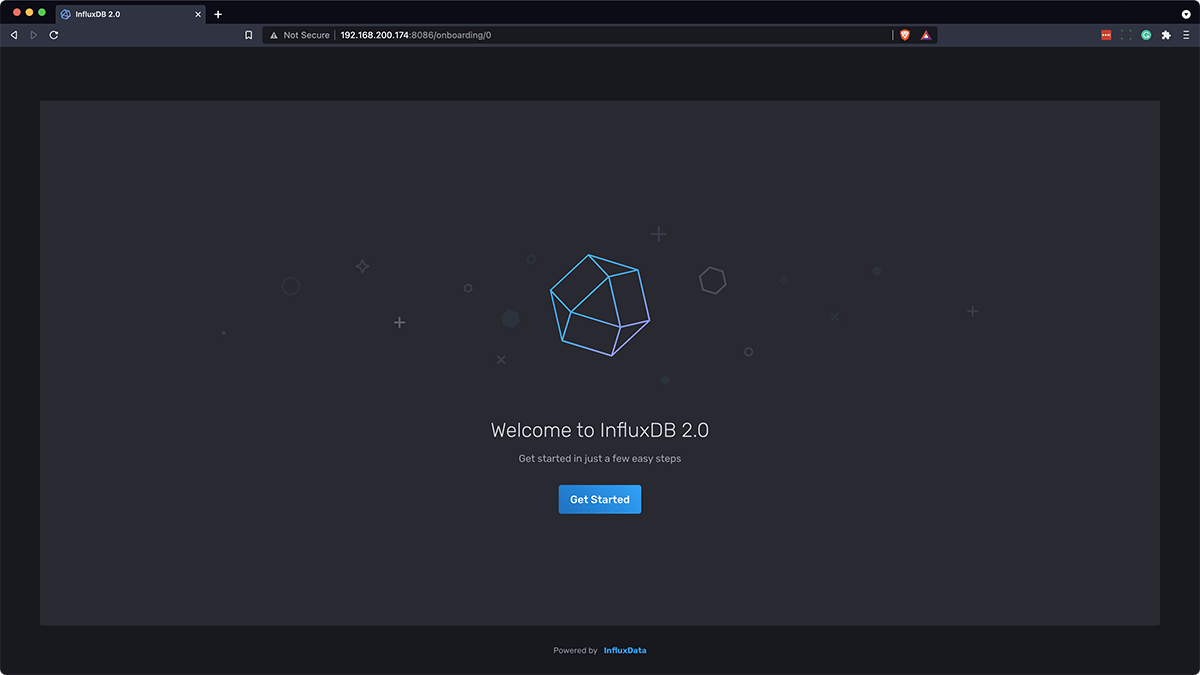The image size is (1200, 675).
Task: Click the browser forward arrow
Action: [34, 35]
